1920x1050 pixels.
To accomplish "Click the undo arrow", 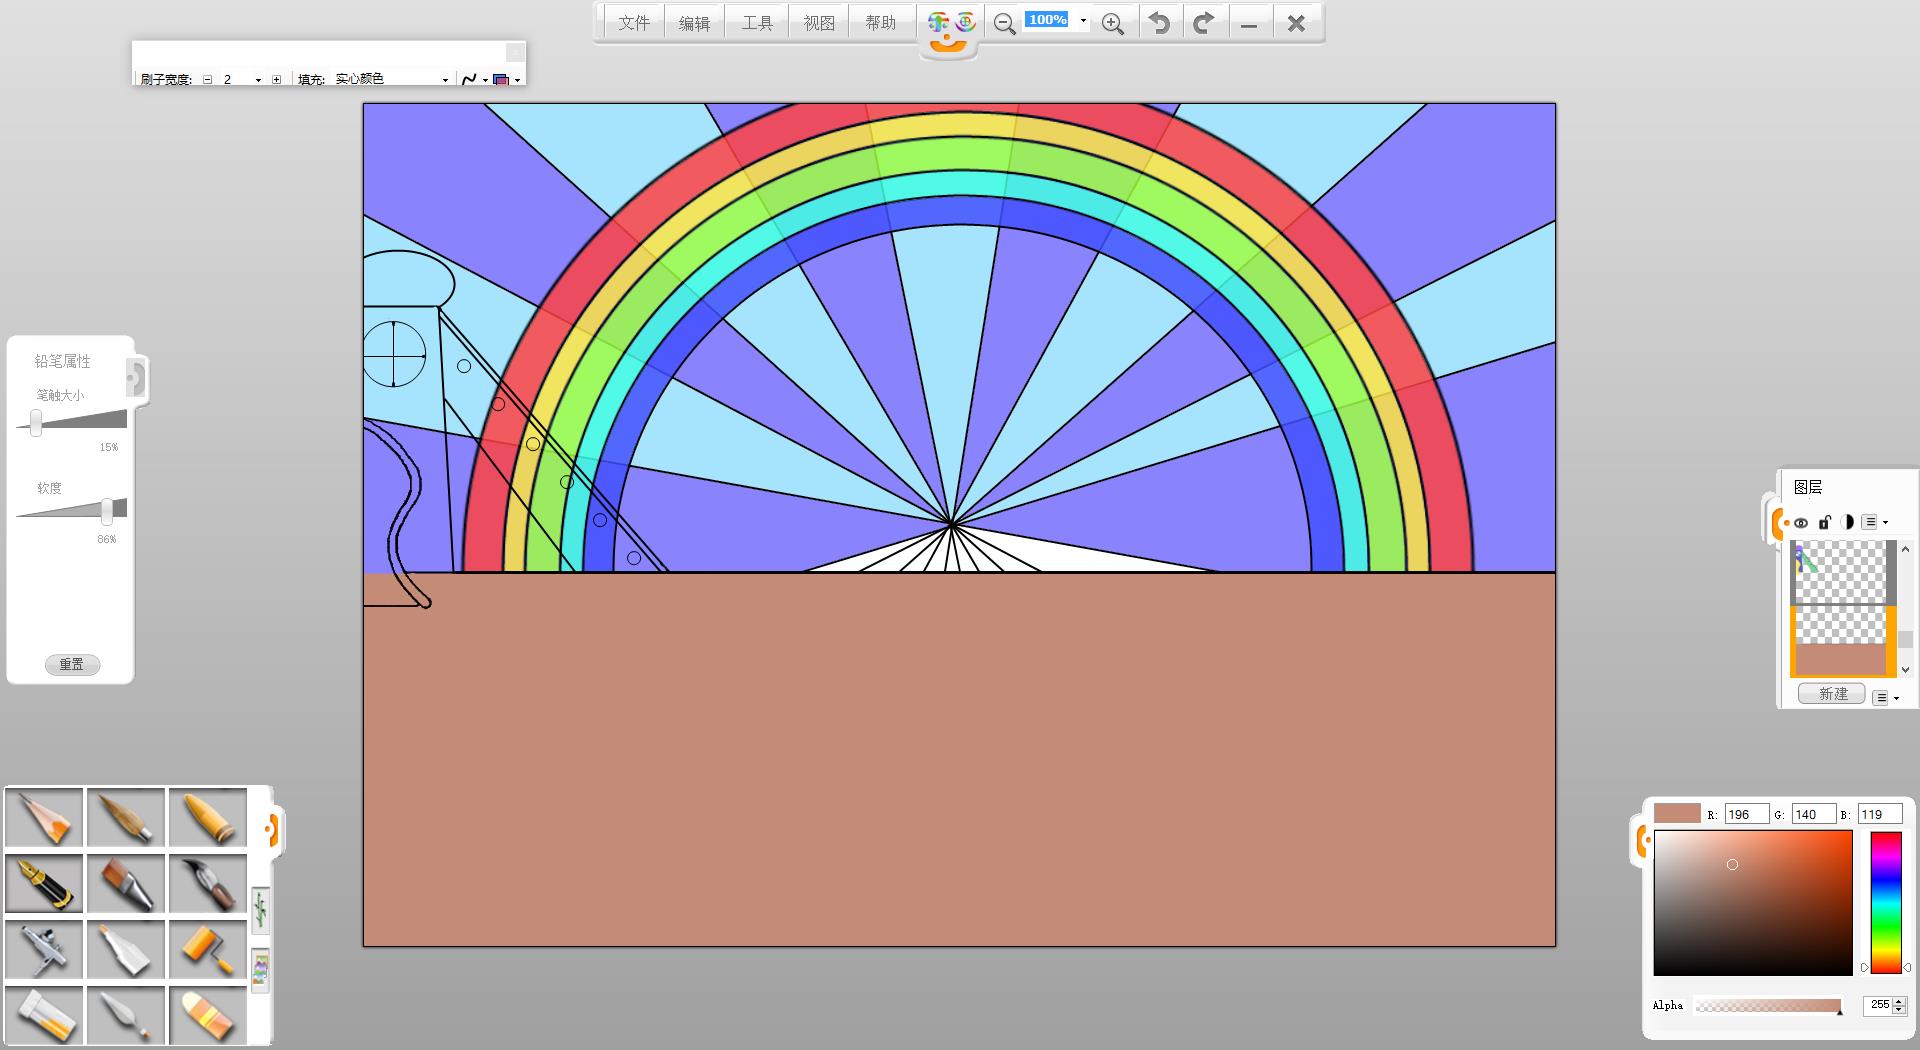I will (x=1159, y=24).
